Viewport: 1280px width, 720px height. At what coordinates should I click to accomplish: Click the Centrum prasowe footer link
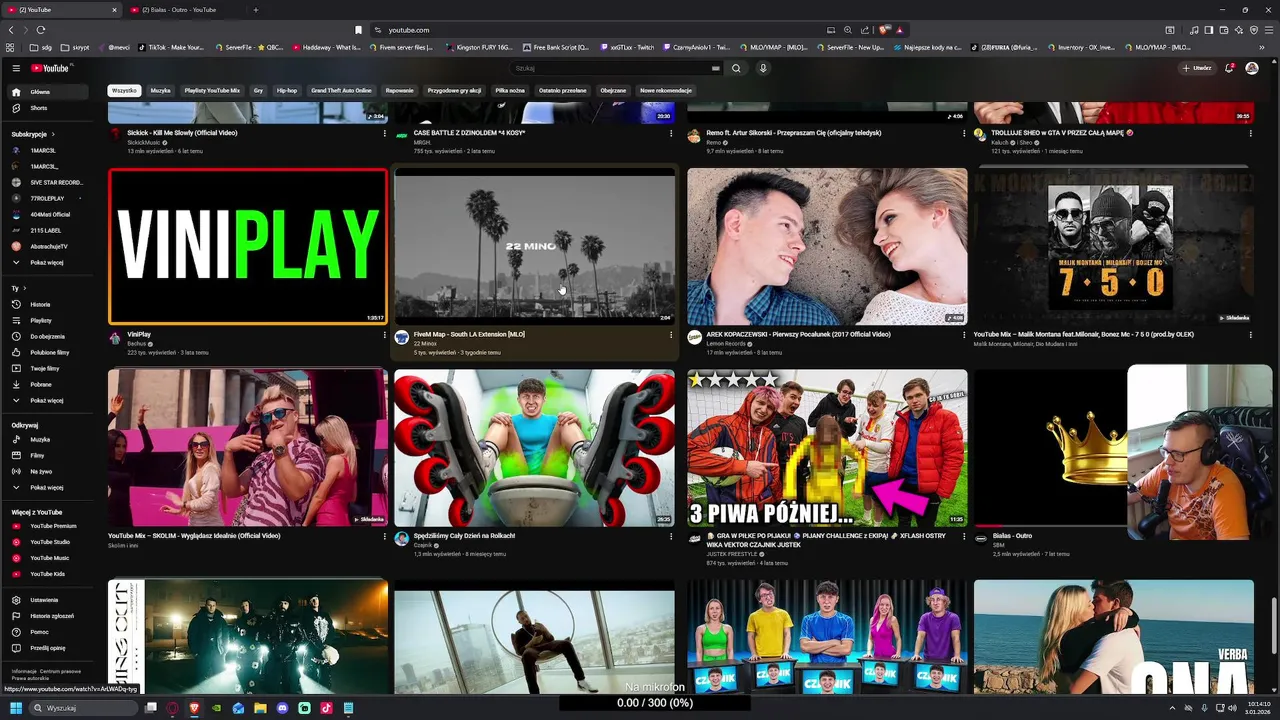(x=60, y=671)
